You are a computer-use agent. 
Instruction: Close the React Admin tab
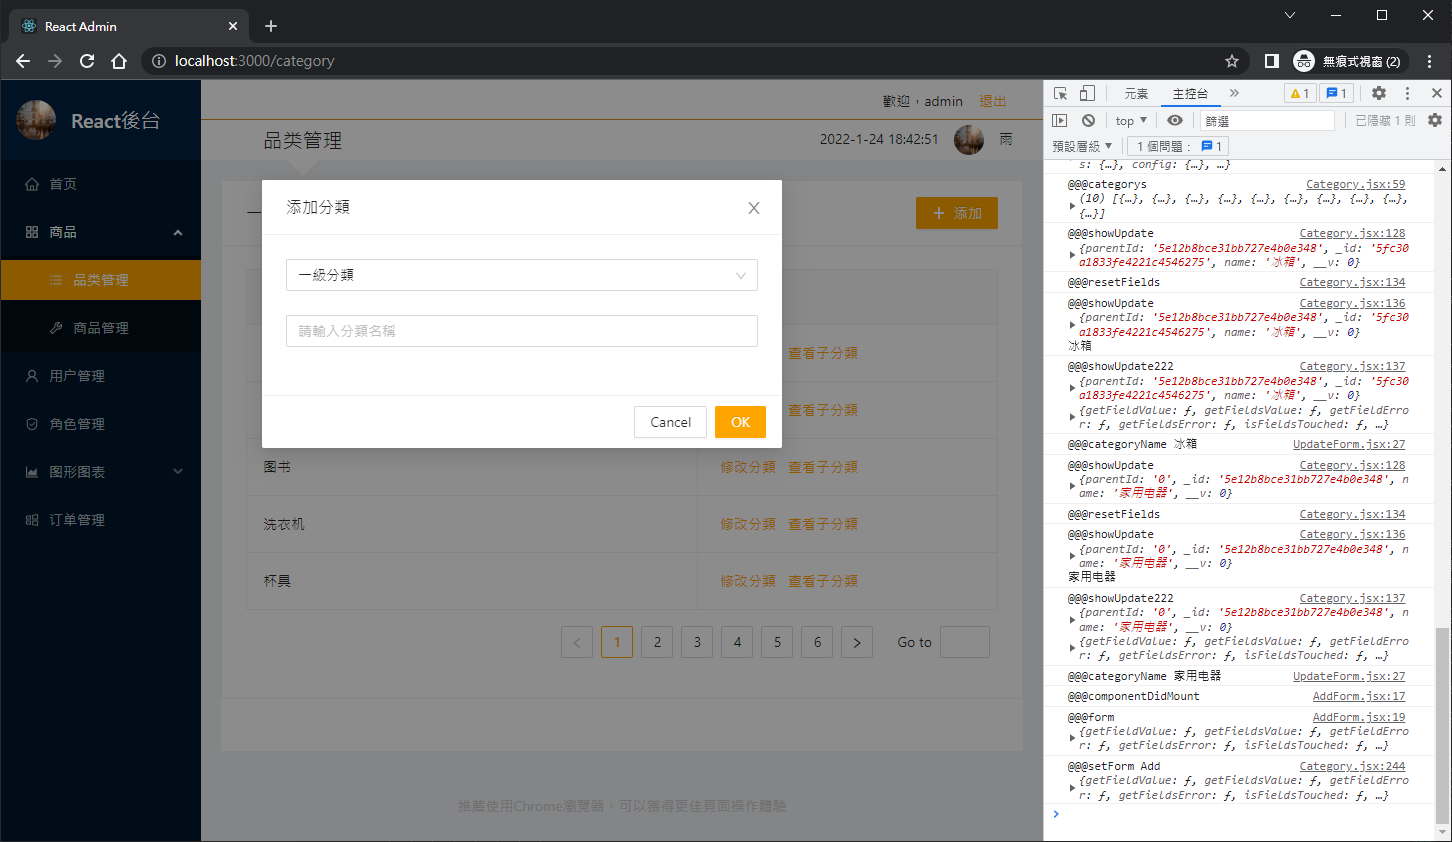(233, 26)
